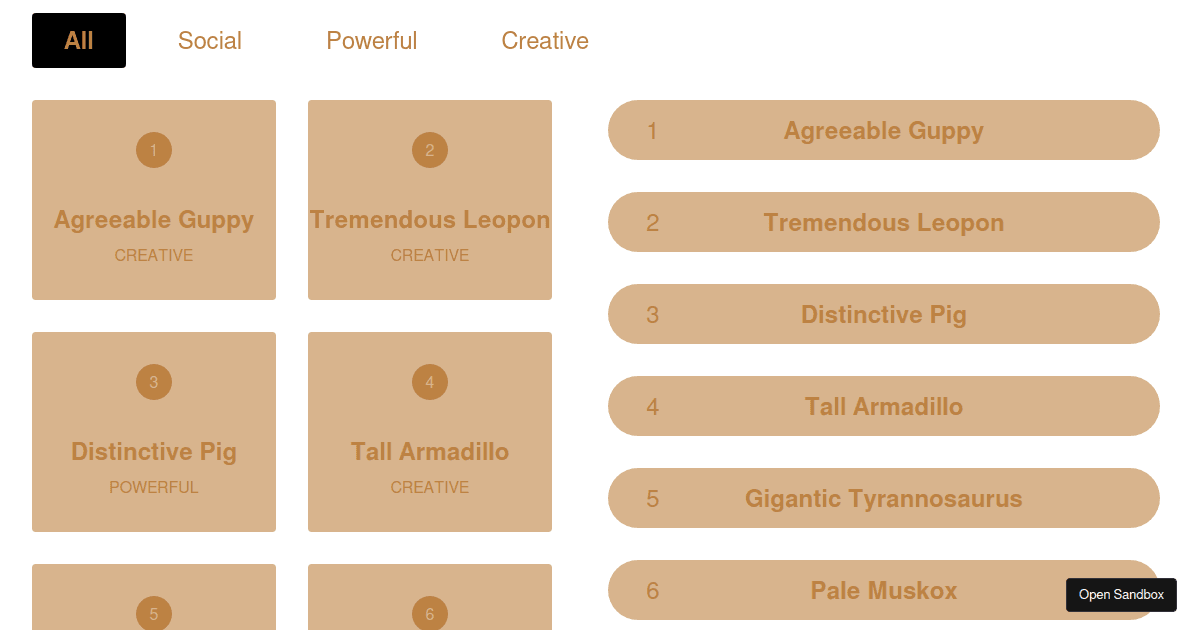The height and width of the screenshot is (630, 1200).
Task: Select the Distinctive Pig list row
Action: 884,314
